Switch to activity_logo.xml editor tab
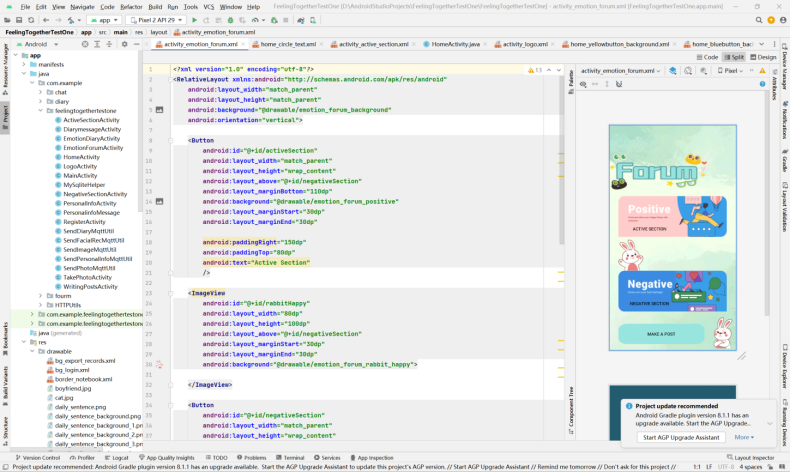The width and height of the screenshot is (791, 473). click(525, 44)
